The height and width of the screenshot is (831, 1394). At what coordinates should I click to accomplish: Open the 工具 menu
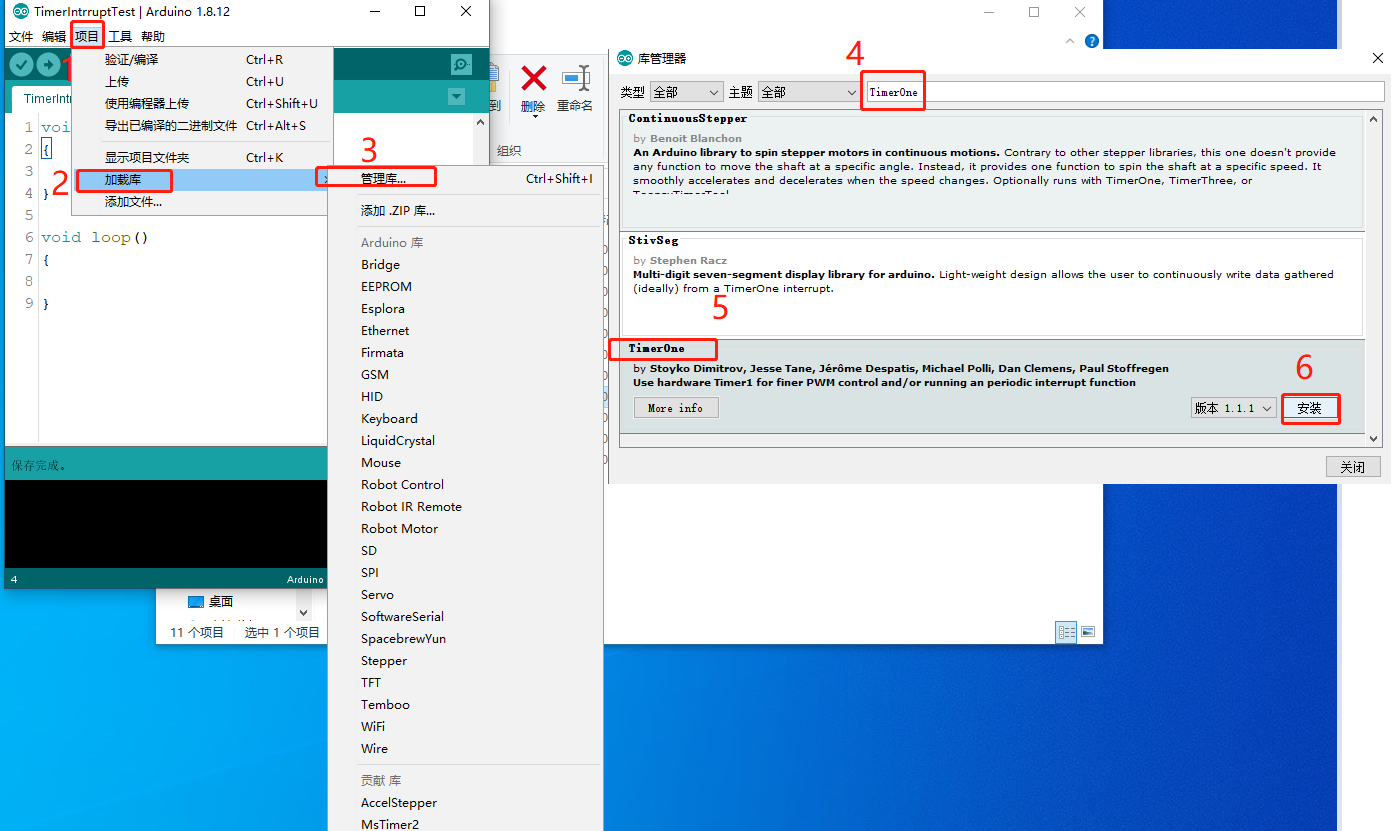pyautogui.click(x=120, y=37)
